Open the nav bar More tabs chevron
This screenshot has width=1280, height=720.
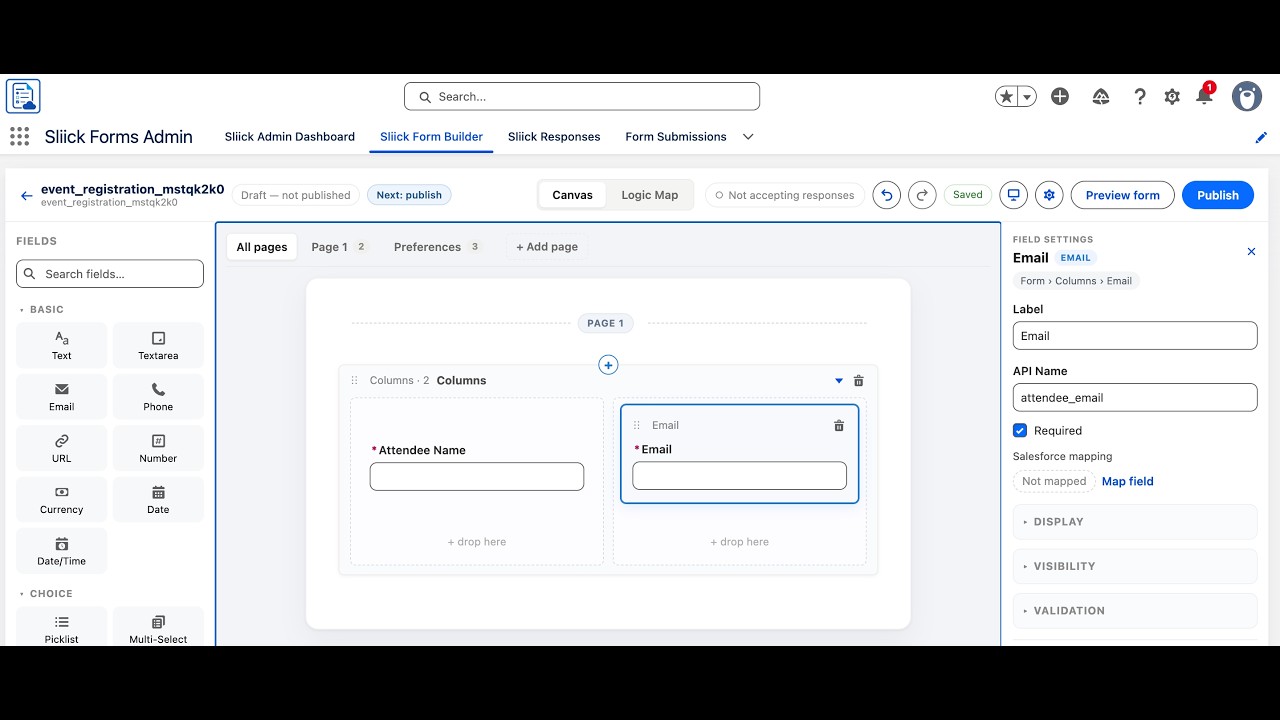pos(748,137)
